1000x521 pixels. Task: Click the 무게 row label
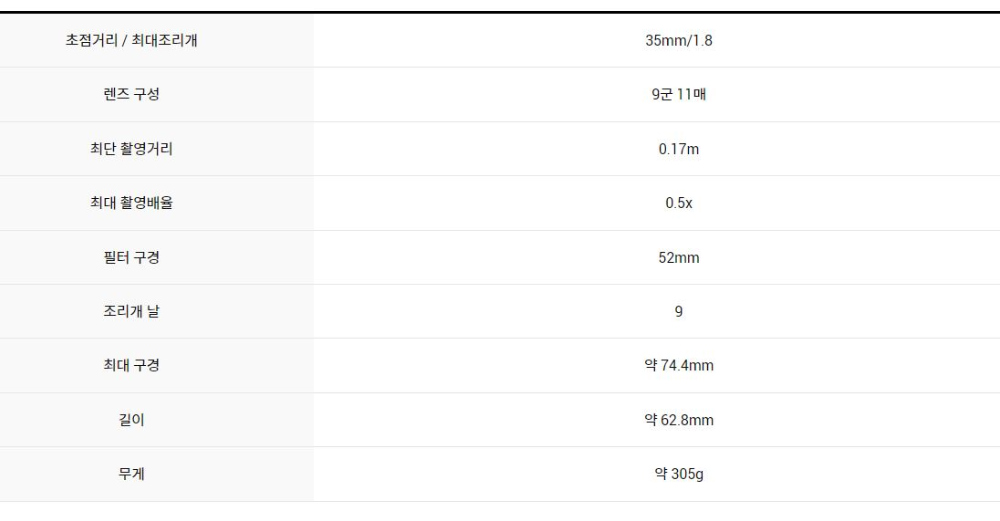pos(138,474)
